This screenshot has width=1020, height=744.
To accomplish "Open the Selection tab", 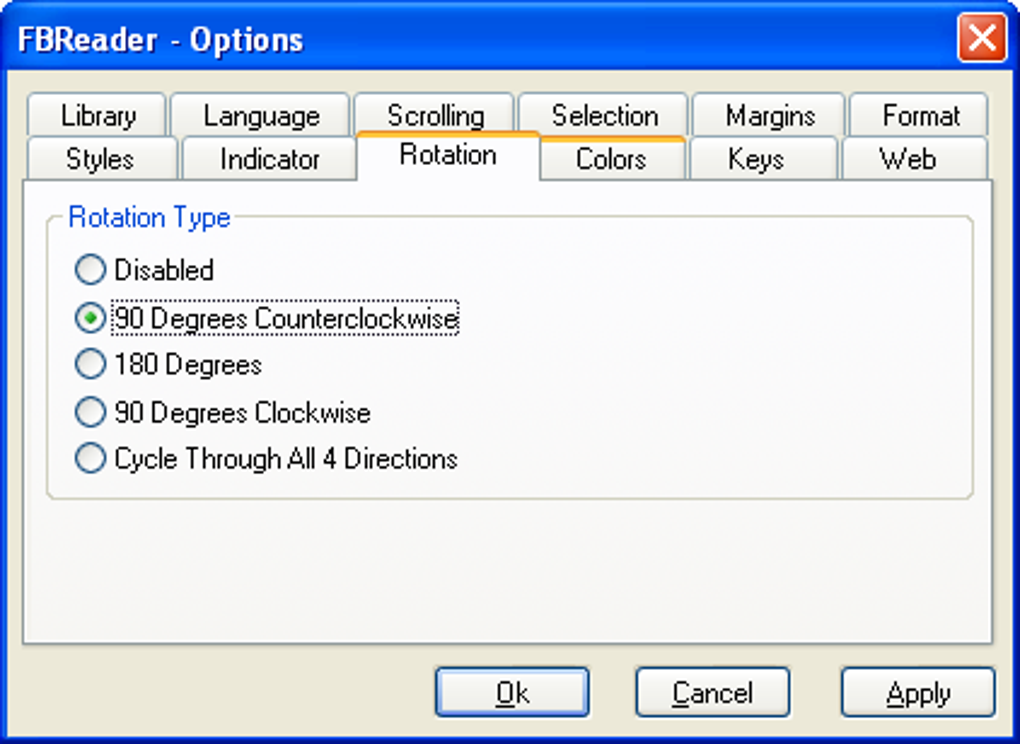I will pyautogui.click(x=604, y=116).
